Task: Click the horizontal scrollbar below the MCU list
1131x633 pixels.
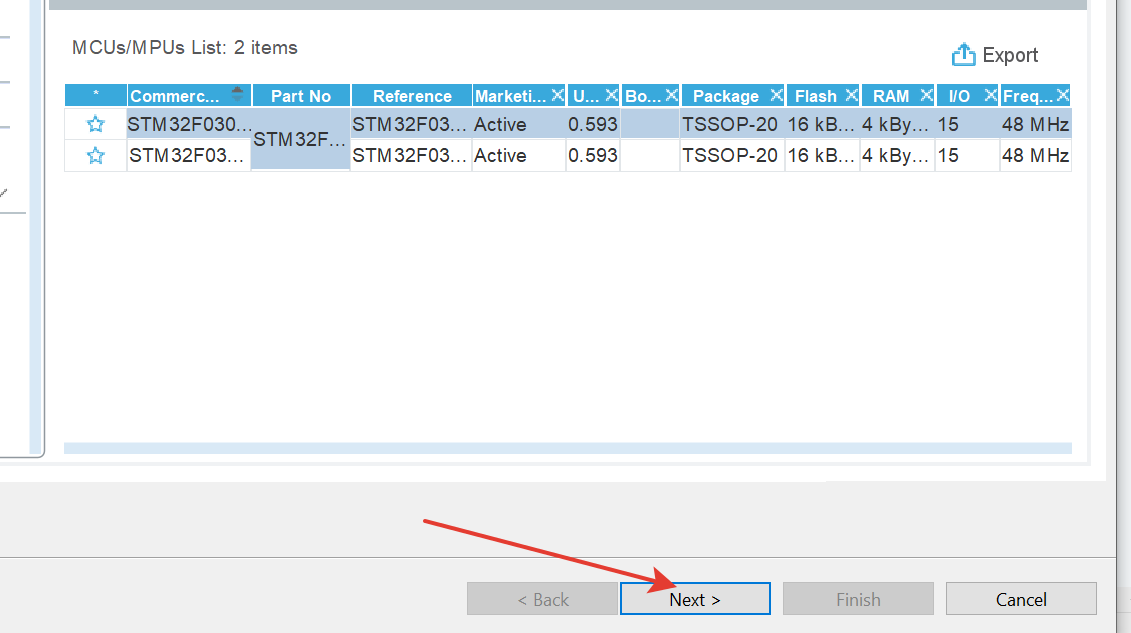Action: click(568, 448)
